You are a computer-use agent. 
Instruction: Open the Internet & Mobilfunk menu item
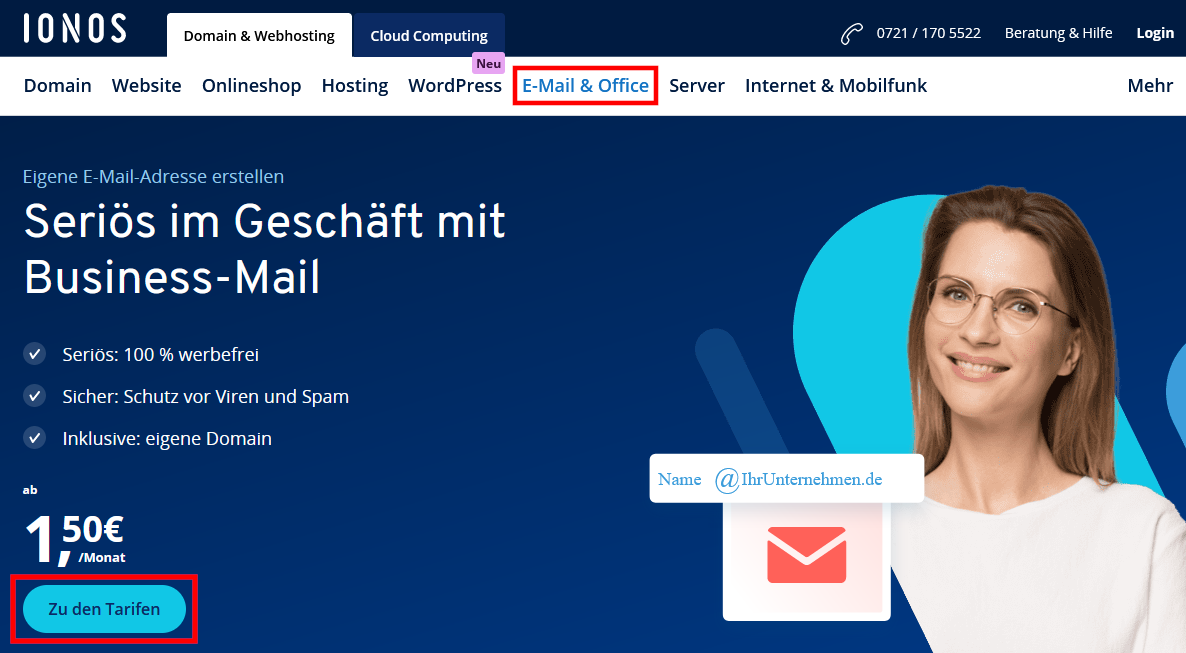point(836,86)
